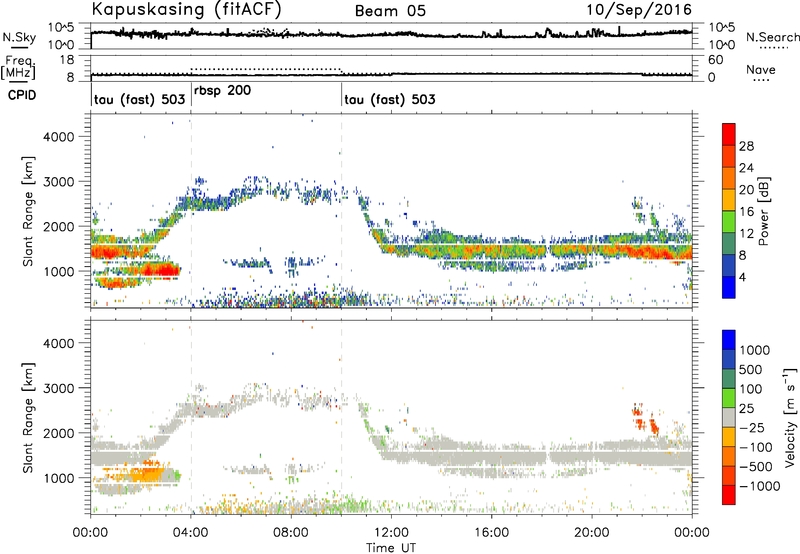Click the -1000 velocity colorbar tick label
The image size is (800, 554).
tap(760, 486)
